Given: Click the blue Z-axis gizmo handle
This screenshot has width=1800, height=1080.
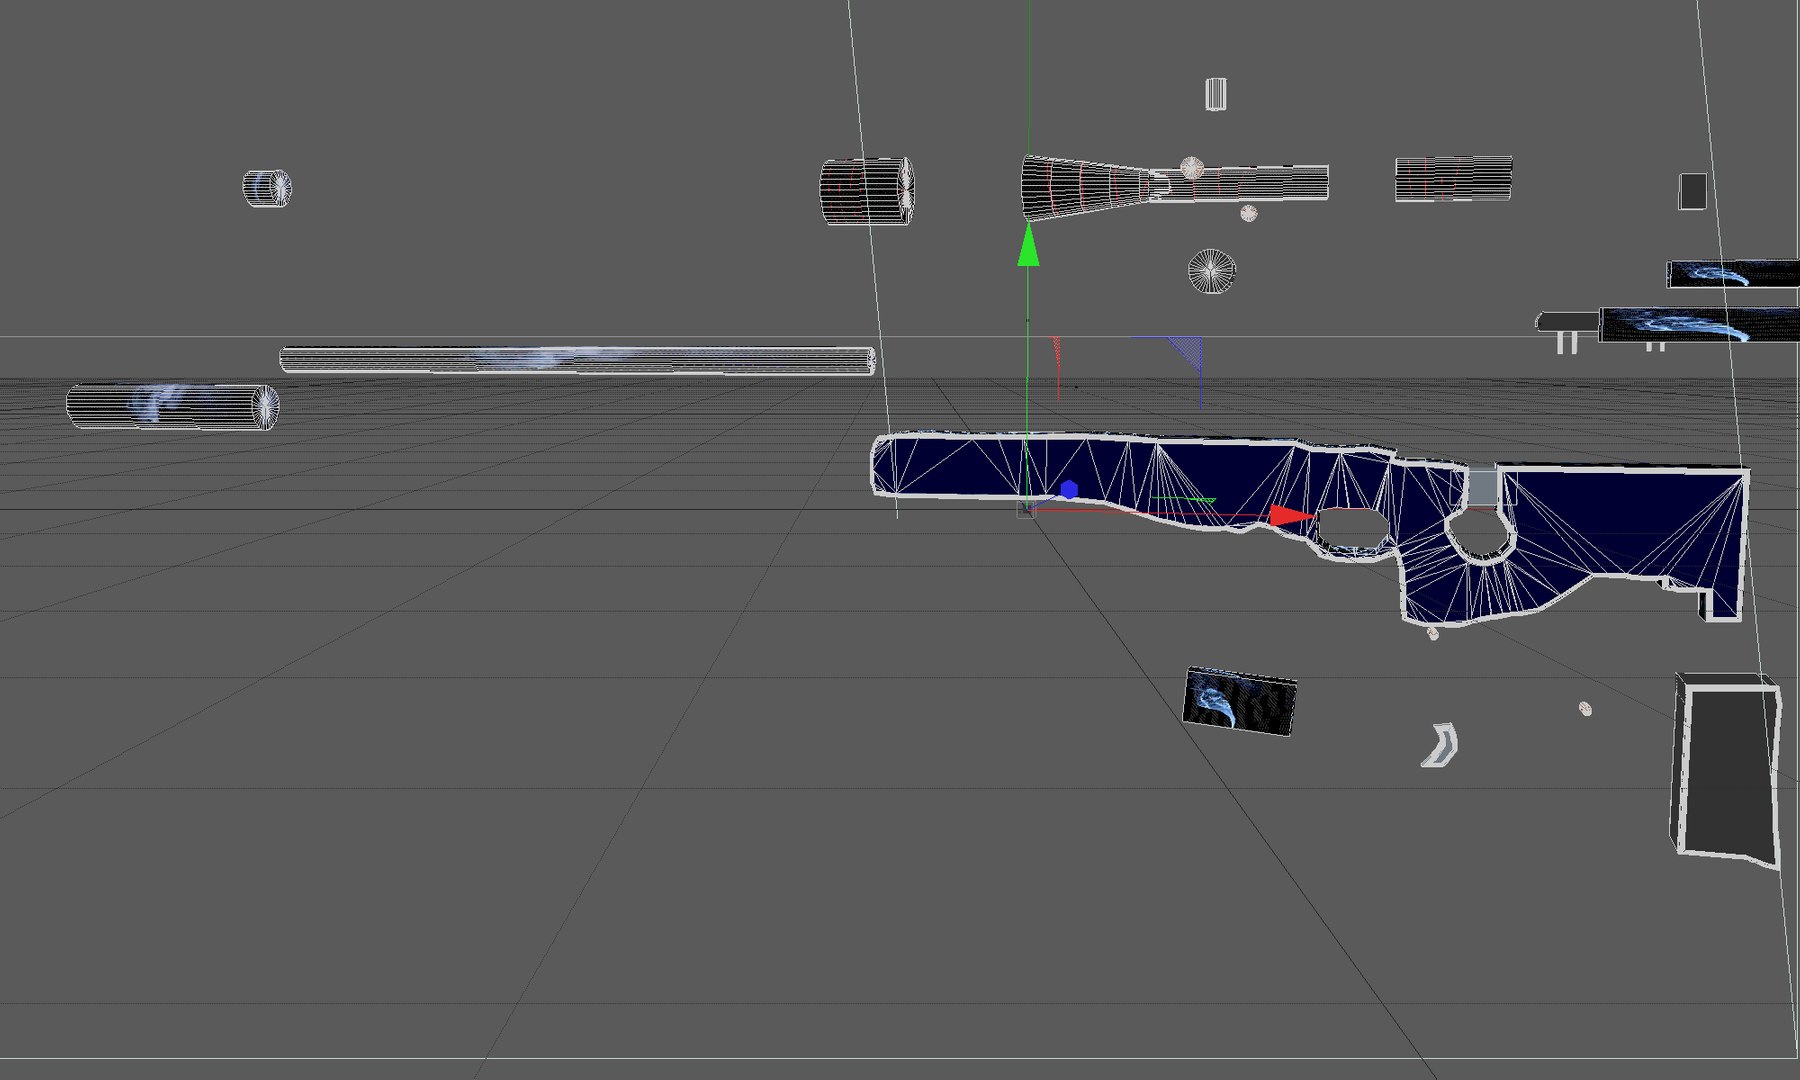Looking at the screenshot, I should pos(1069,489).
